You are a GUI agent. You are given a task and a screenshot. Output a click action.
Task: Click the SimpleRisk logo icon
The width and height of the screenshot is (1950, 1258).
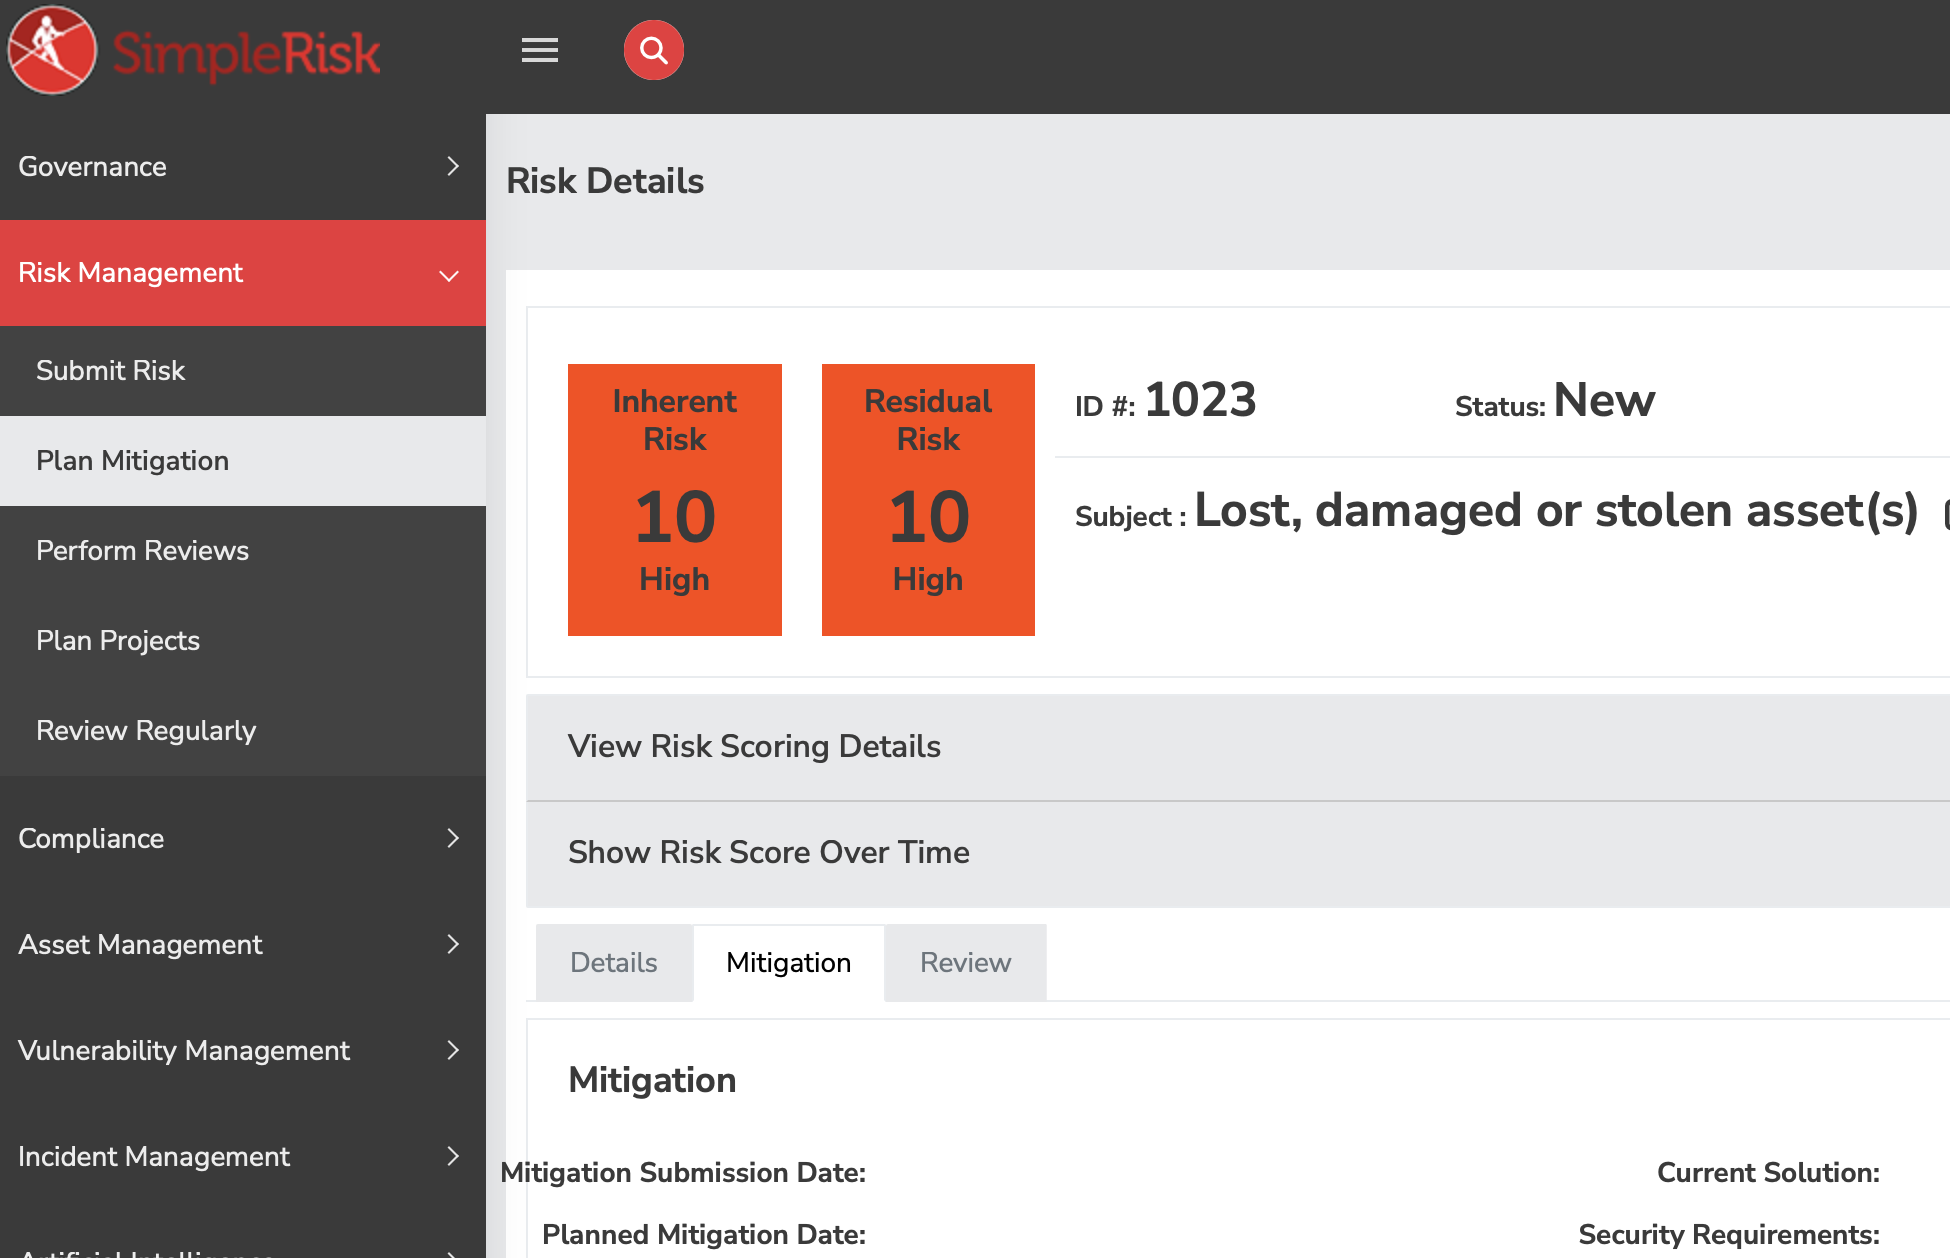point(52,50)
